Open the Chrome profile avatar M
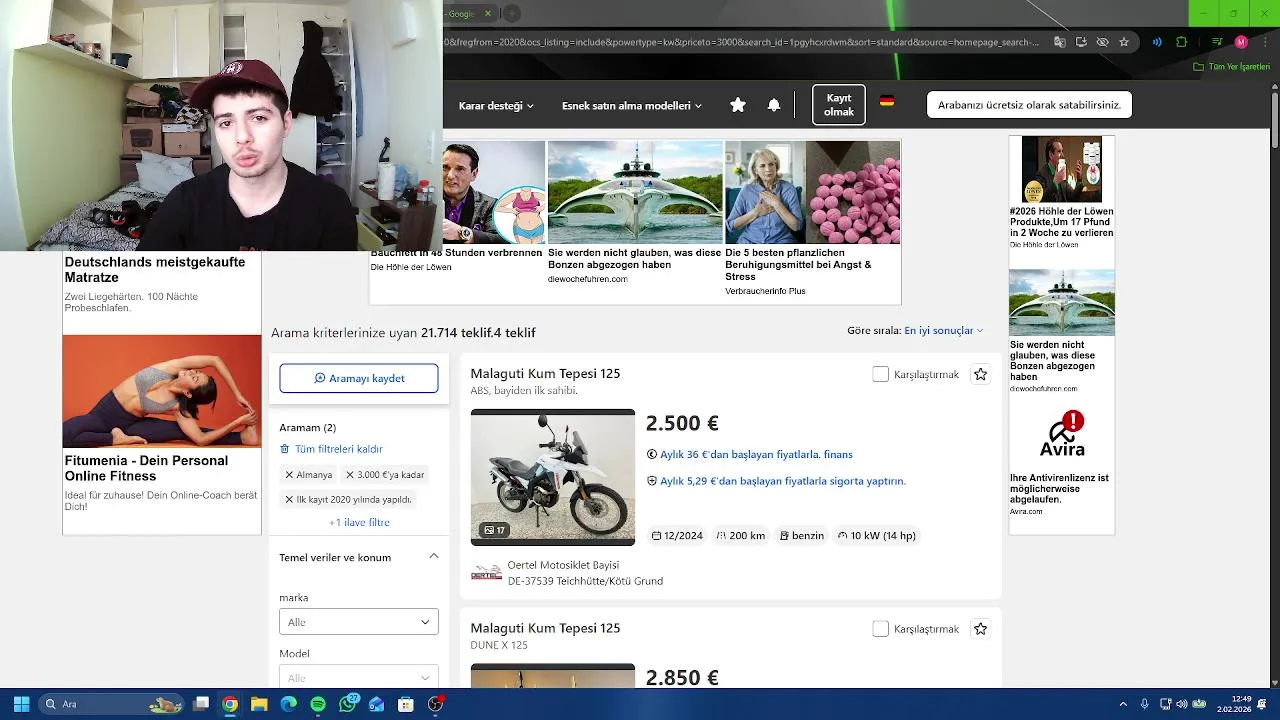Screen dimensions: 1280x720 click(x=1241, y=42)
